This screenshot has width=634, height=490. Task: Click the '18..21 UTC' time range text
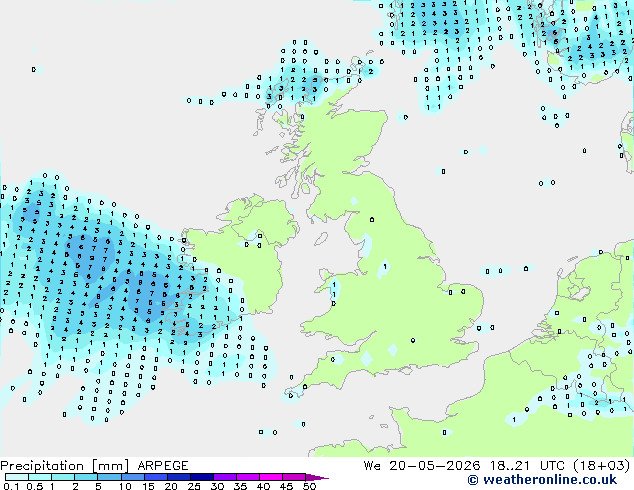527,466
